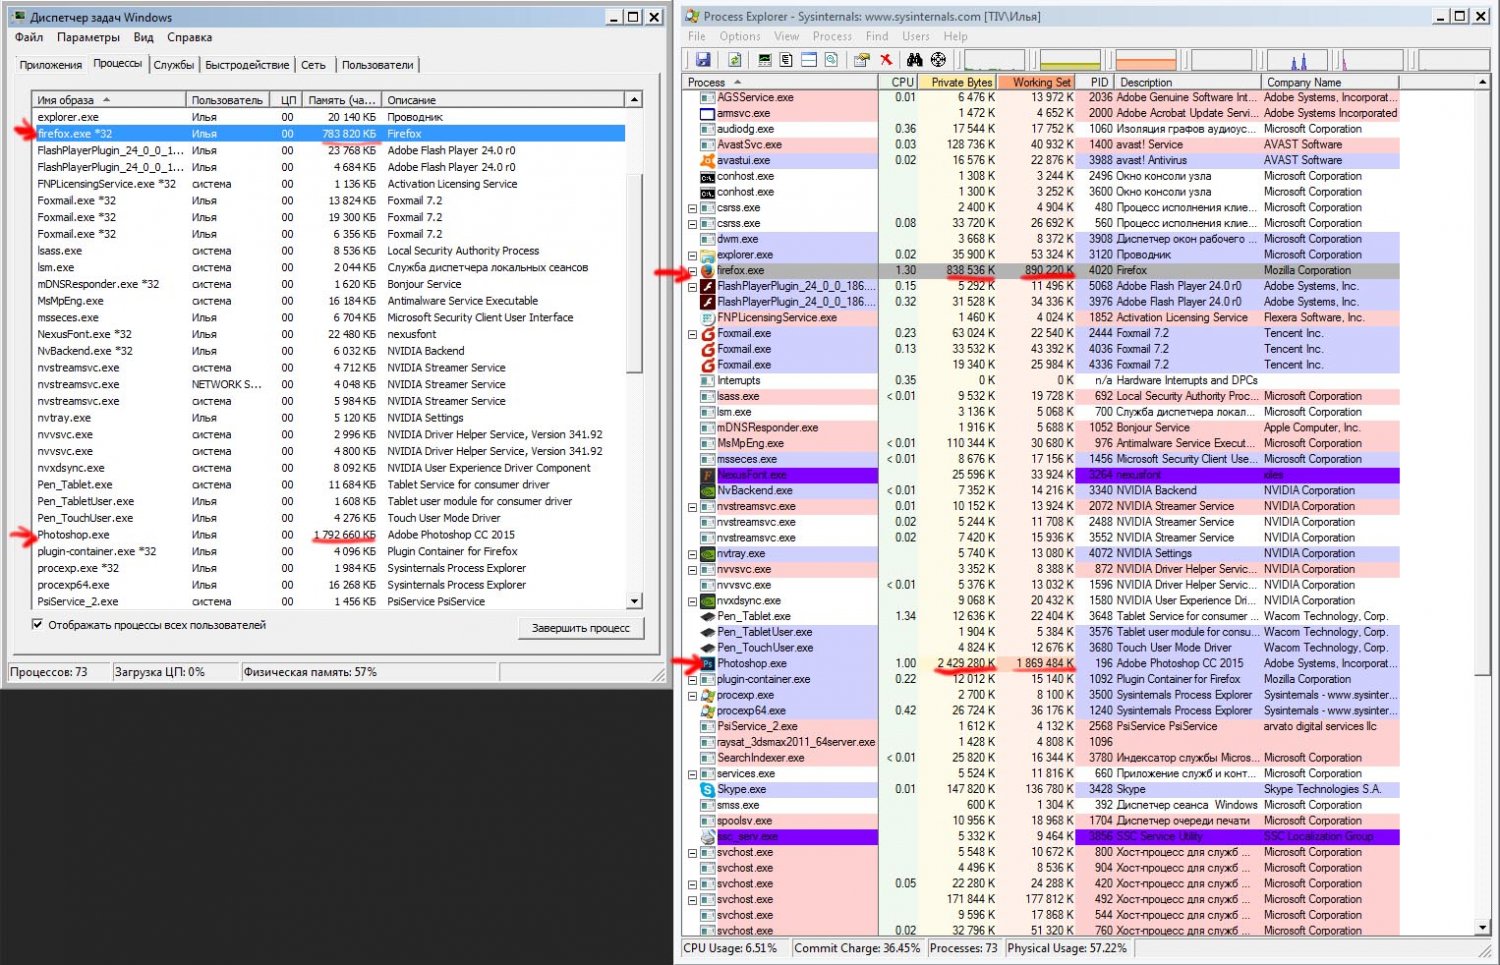The image size is (1500, 965).
Task: Collapse the procexp.exe tree node
Action: click(x=692, y=695)
